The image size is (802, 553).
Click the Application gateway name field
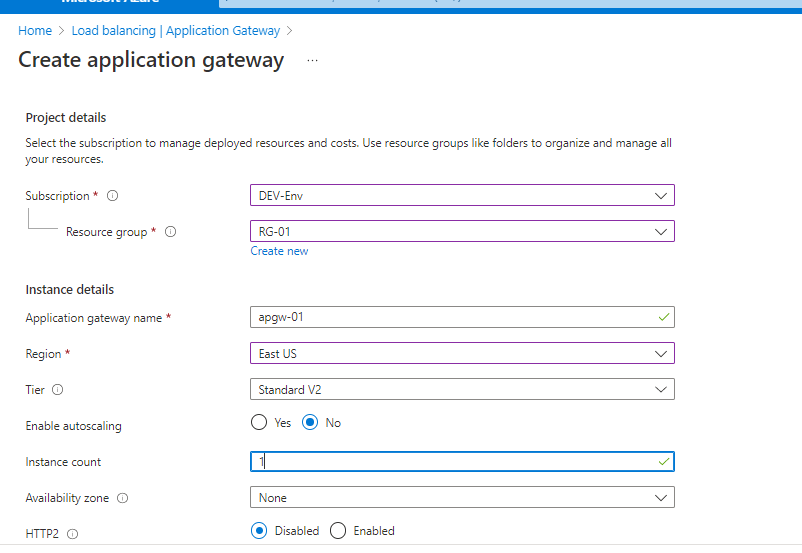click(x=461, y=318)
